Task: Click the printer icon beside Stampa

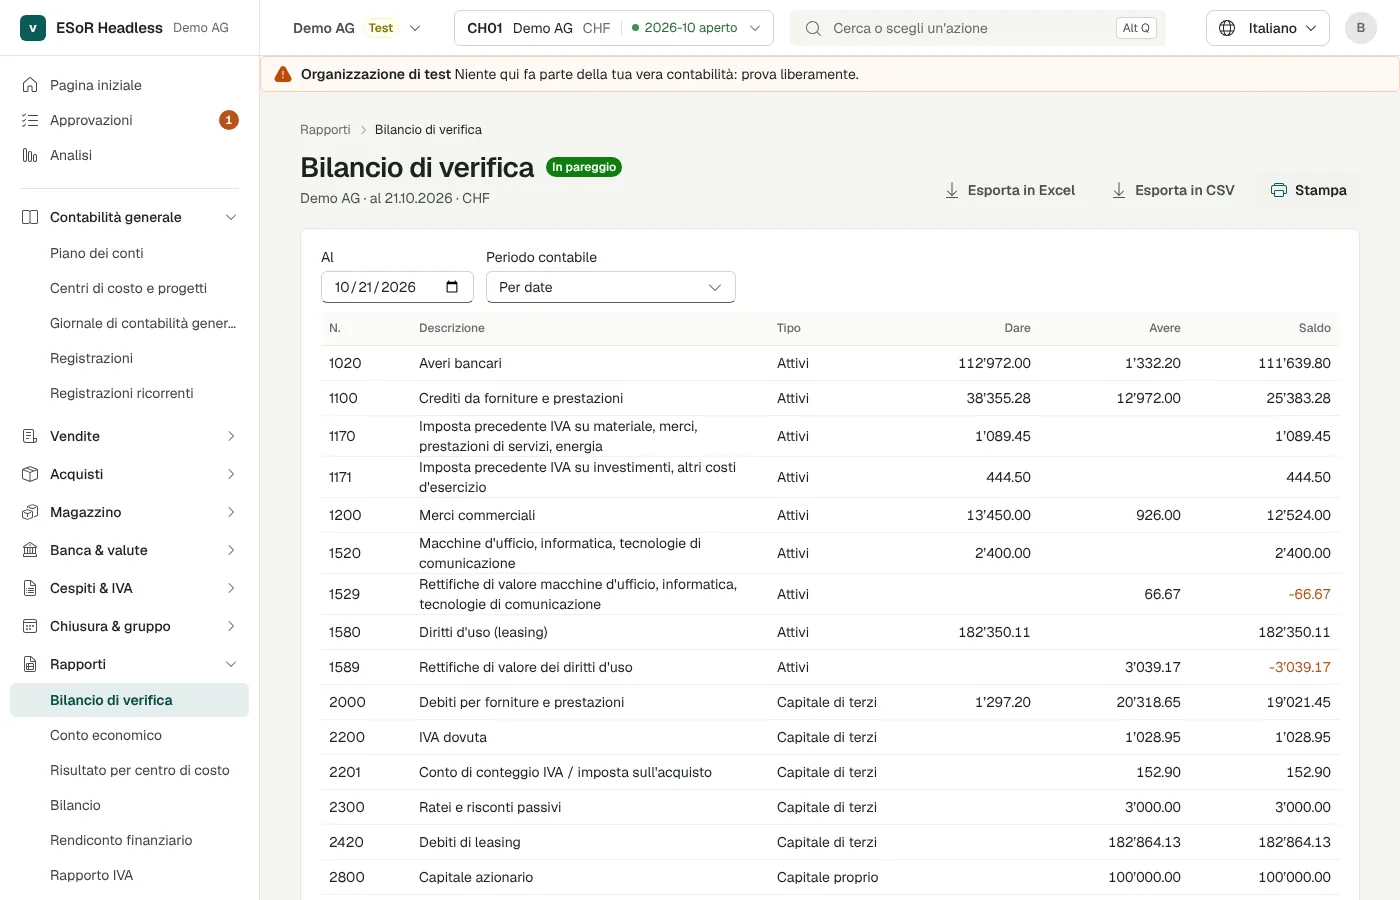Action: point(1279,190)
